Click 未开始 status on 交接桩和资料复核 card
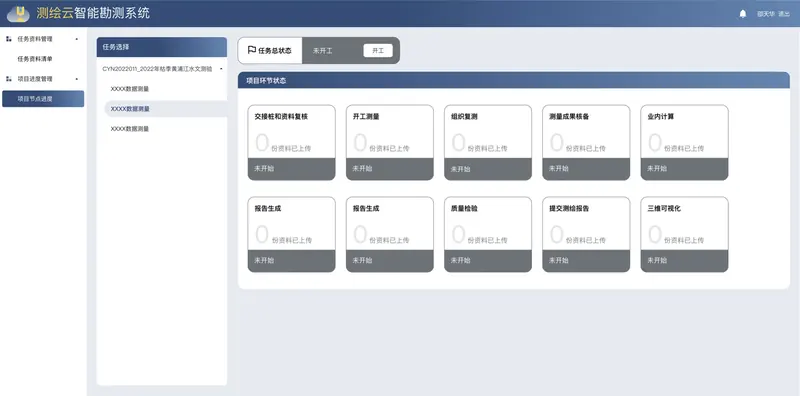The height and width of the screenshot is (396, 800). point(264,168)
